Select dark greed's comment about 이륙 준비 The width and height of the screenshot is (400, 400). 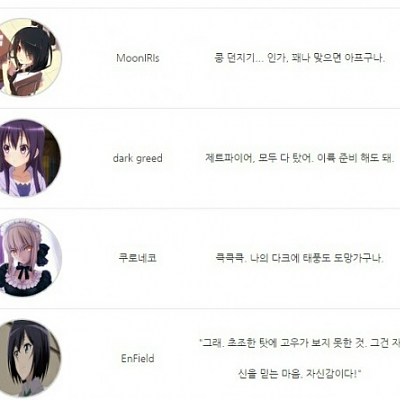(x=300, y=158)
